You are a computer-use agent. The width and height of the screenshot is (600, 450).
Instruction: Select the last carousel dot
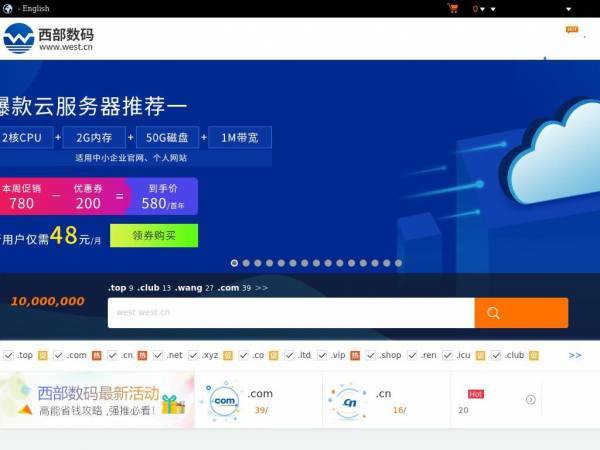coord(398,263)
